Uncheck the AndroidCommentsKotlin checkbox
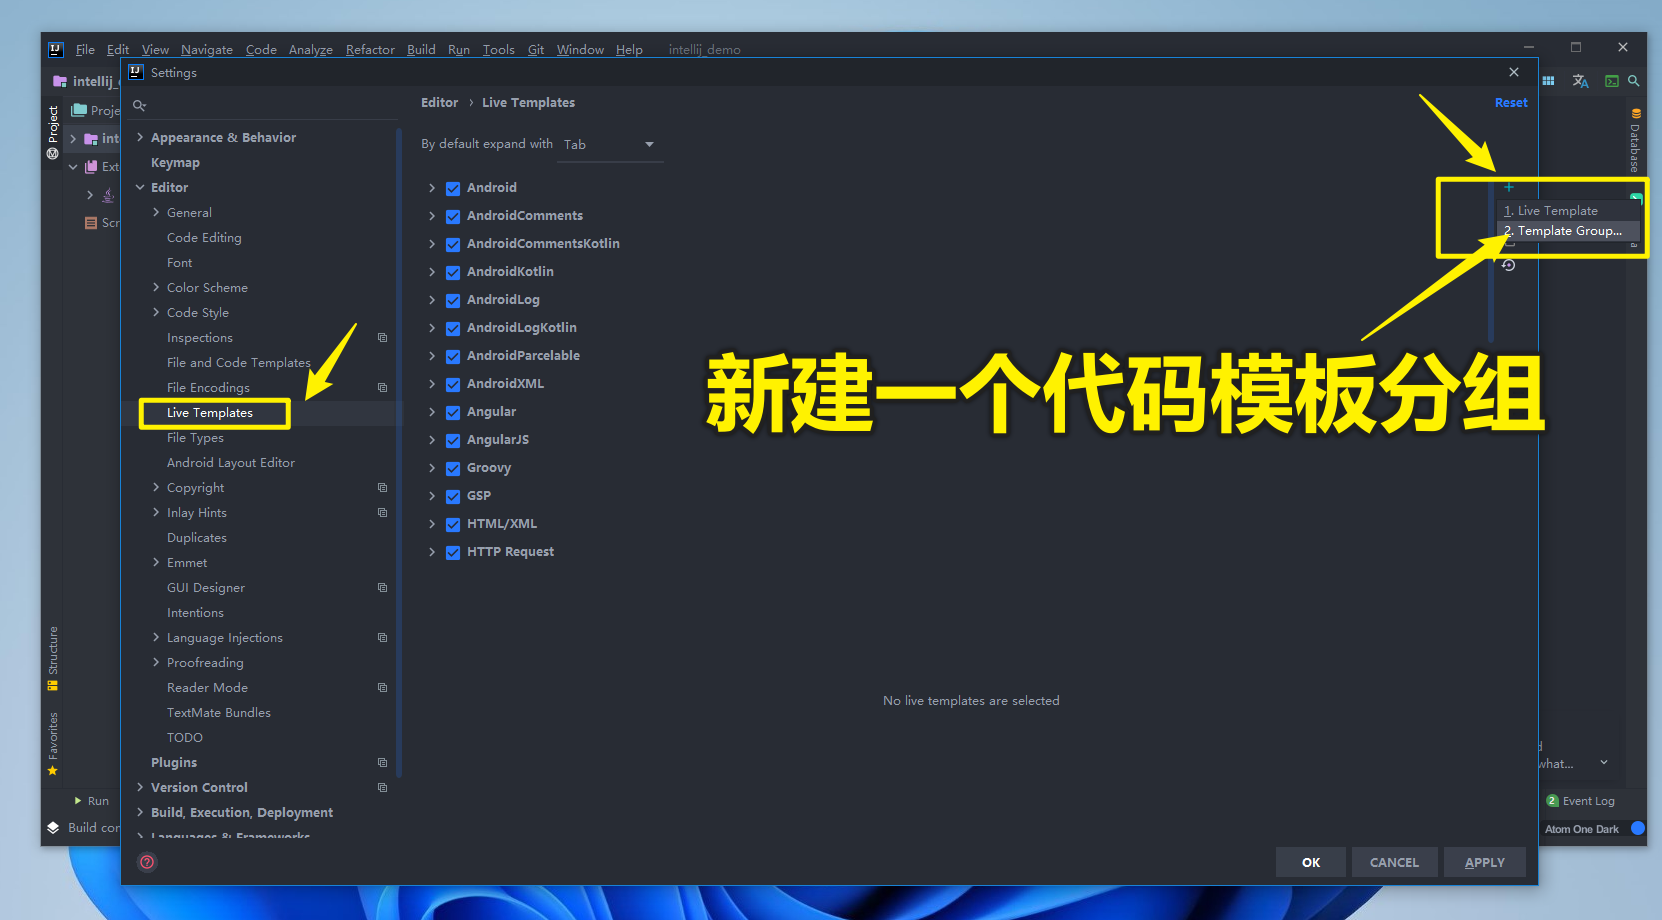Screen dimensions: 1662x920 (453, 244)
